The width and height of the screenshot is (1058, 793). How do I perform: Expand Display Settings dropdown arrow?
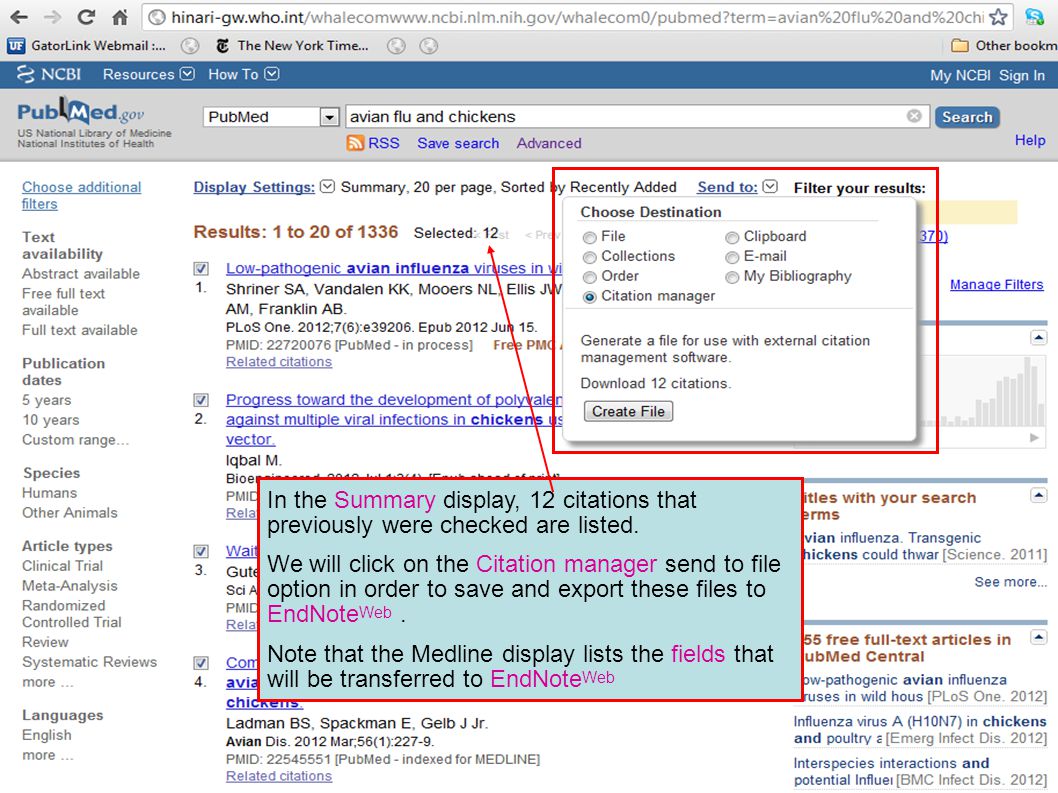pos(327,186)
